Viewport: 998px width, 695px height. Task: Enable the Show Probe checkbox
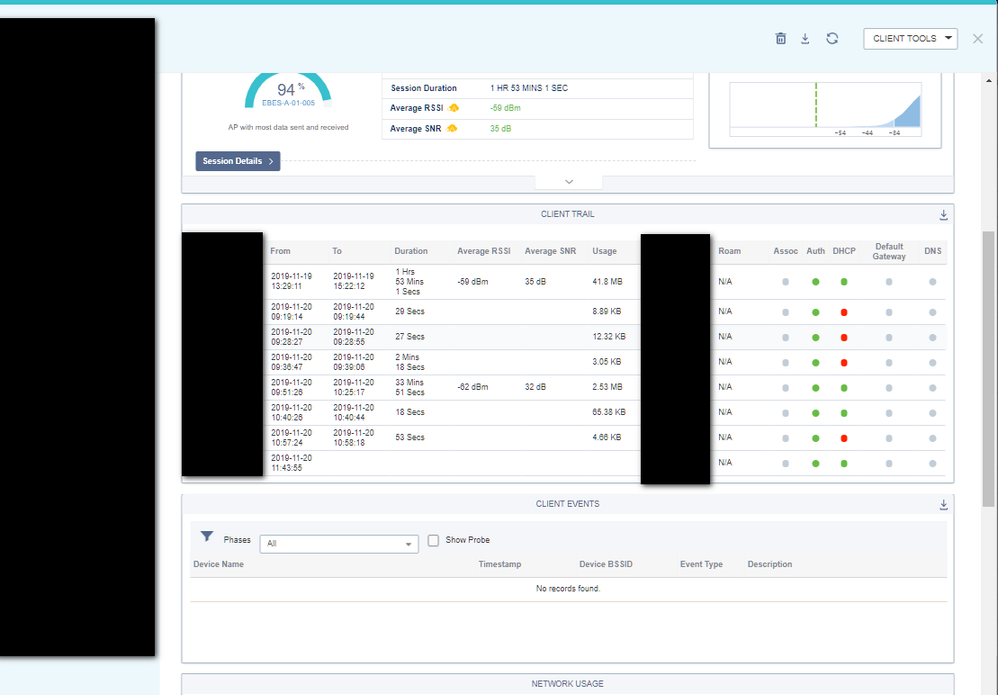(433, 540)
